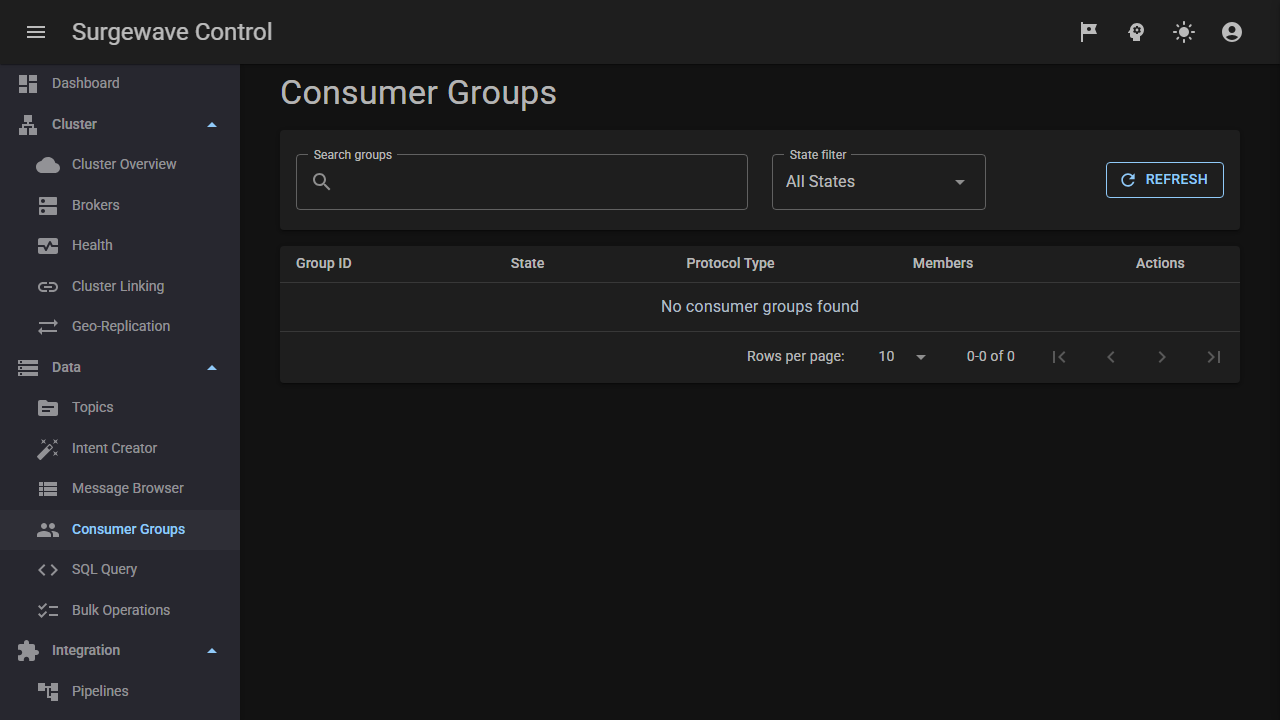Screen dimensions: 1280x720
Task: Click the Group ID column header
Action: click(x=324, y=264)
